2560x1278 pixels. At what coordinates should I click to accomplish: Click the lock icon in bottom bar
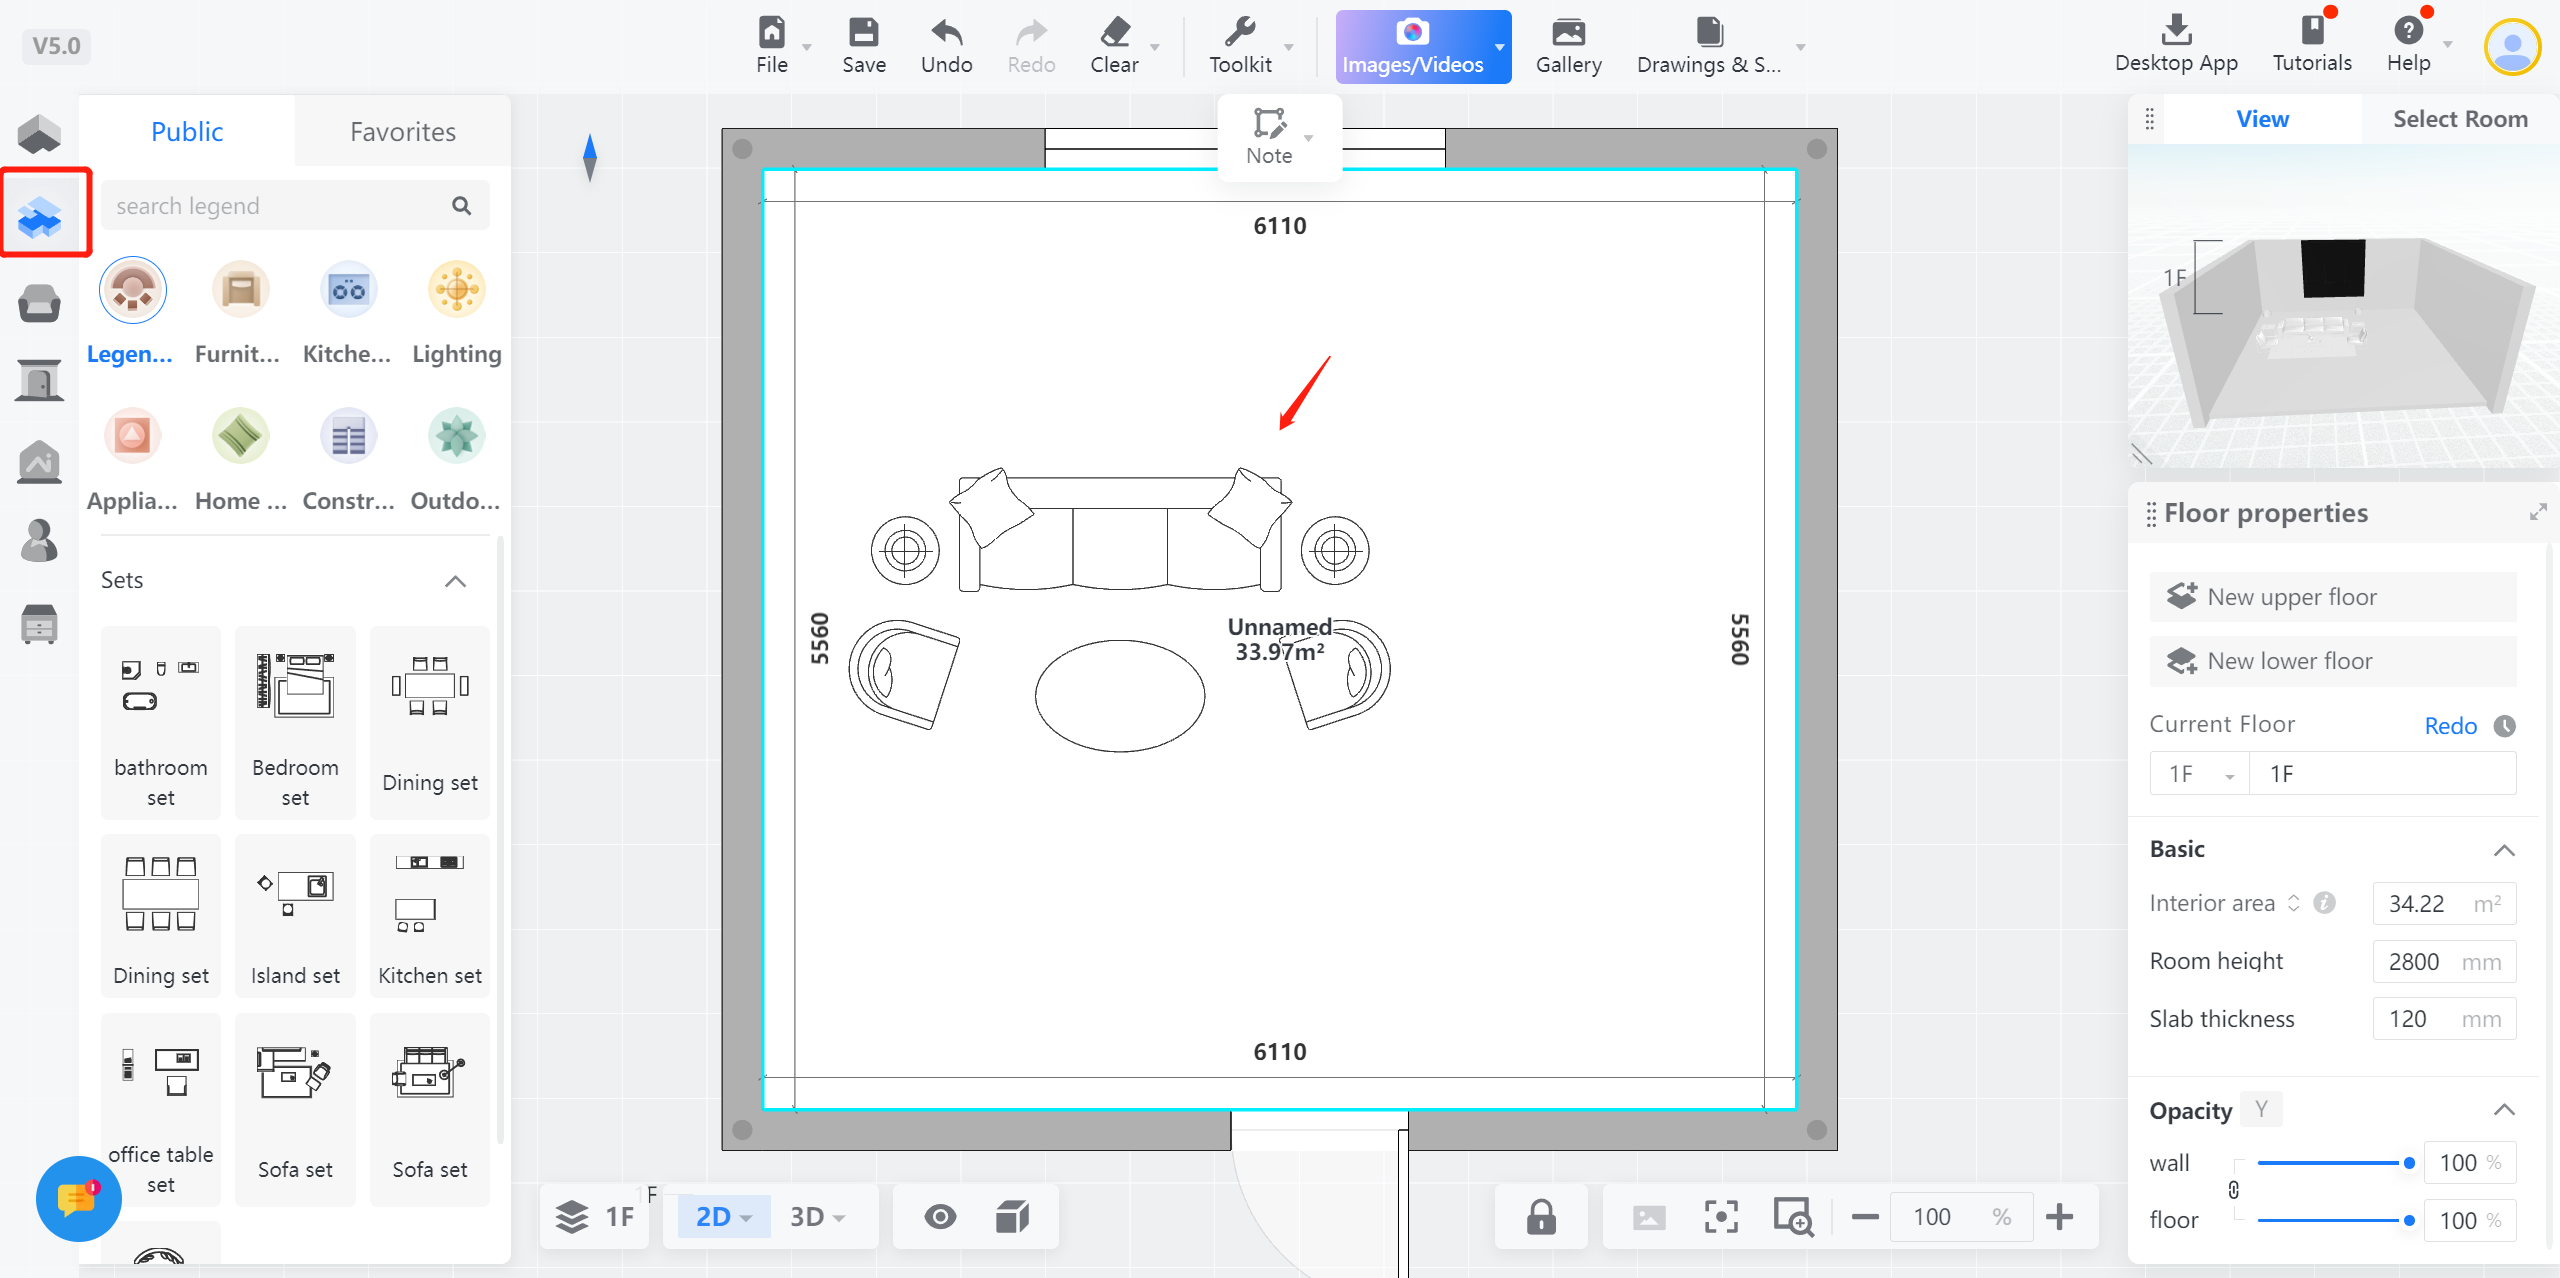[x=1541, y=1217]
